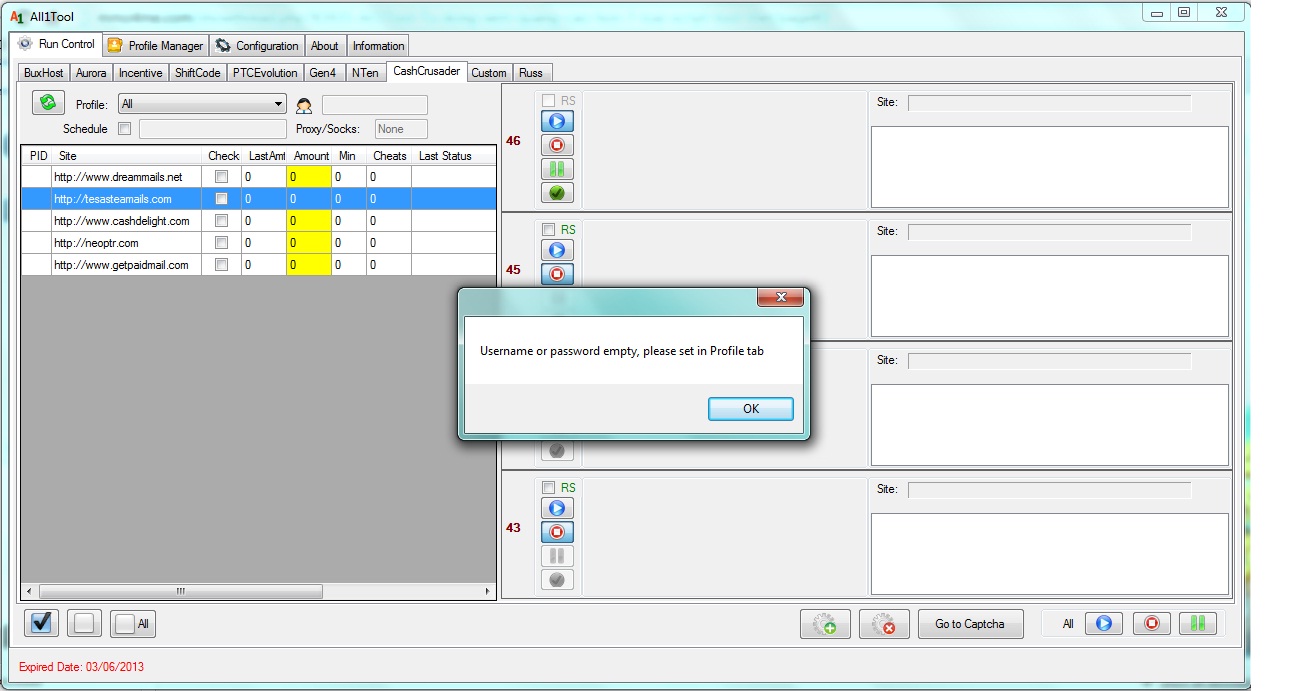The width and height of the screenshot is (1314, 691).
Task: Click the Cheats column header
Action: pyautogui.click(x=389, y=156)
